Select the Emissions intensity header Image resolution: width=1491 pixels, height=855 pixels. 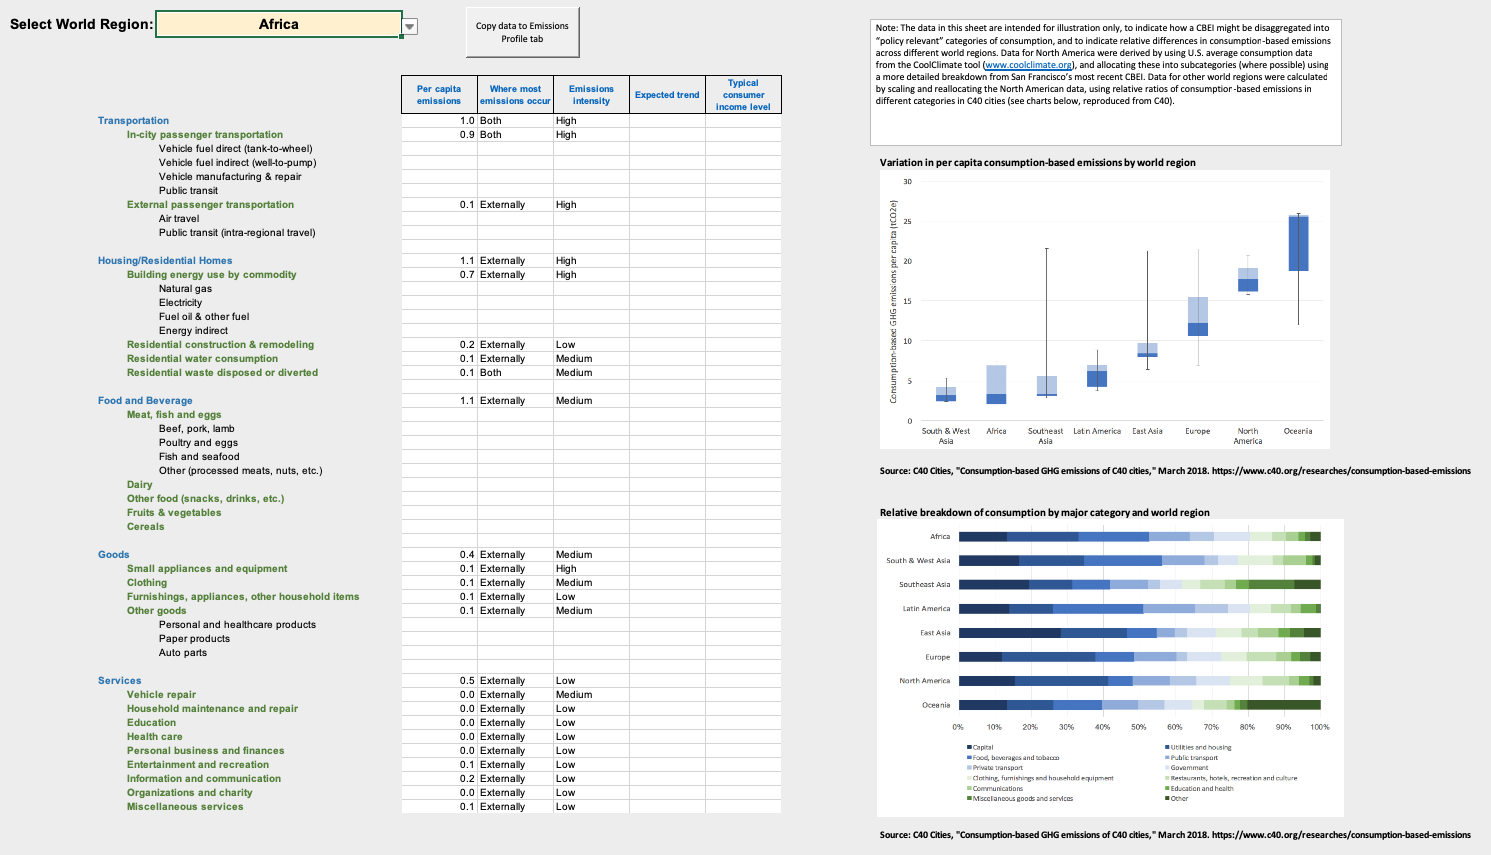(x=591, y=95)
